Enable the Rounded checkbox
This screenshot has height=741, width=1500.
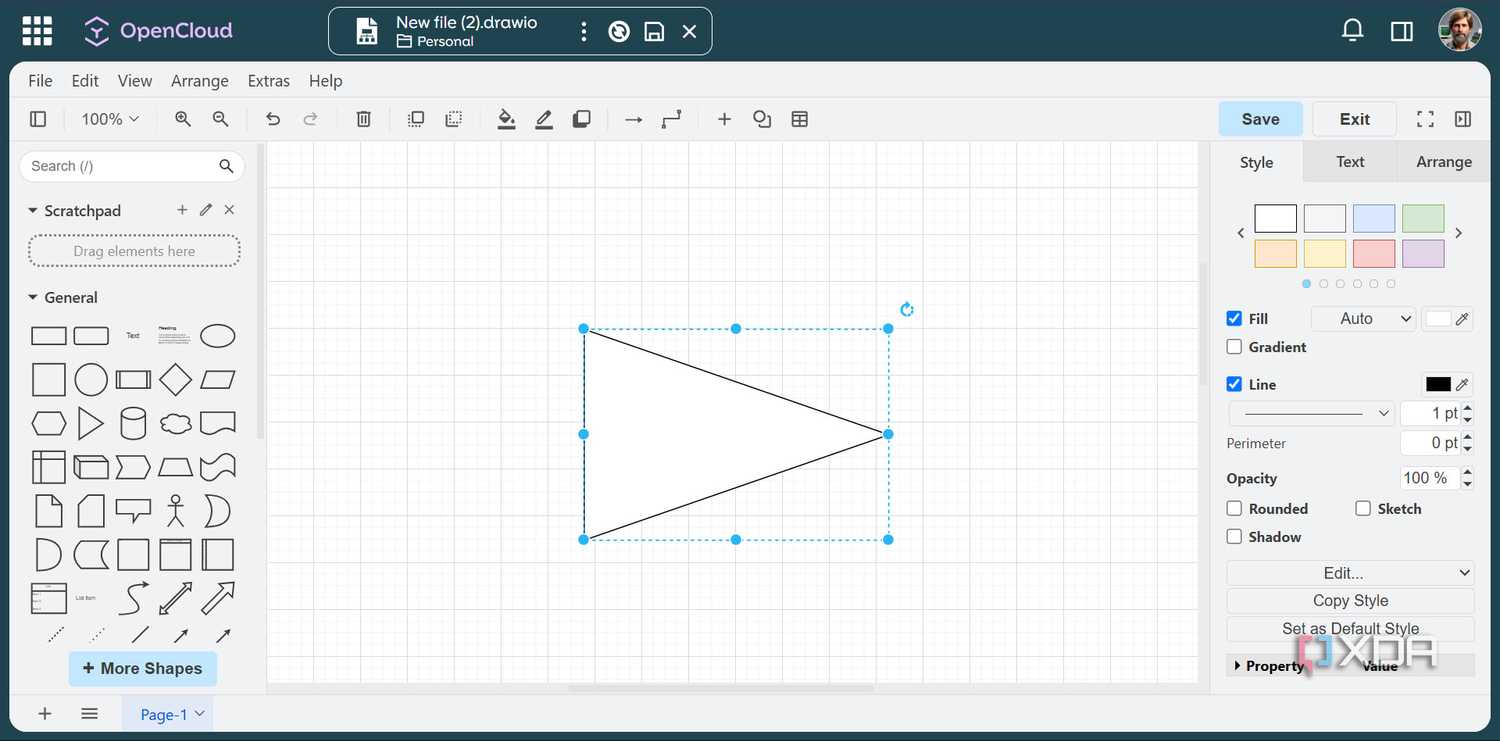tap(1234, 508)
